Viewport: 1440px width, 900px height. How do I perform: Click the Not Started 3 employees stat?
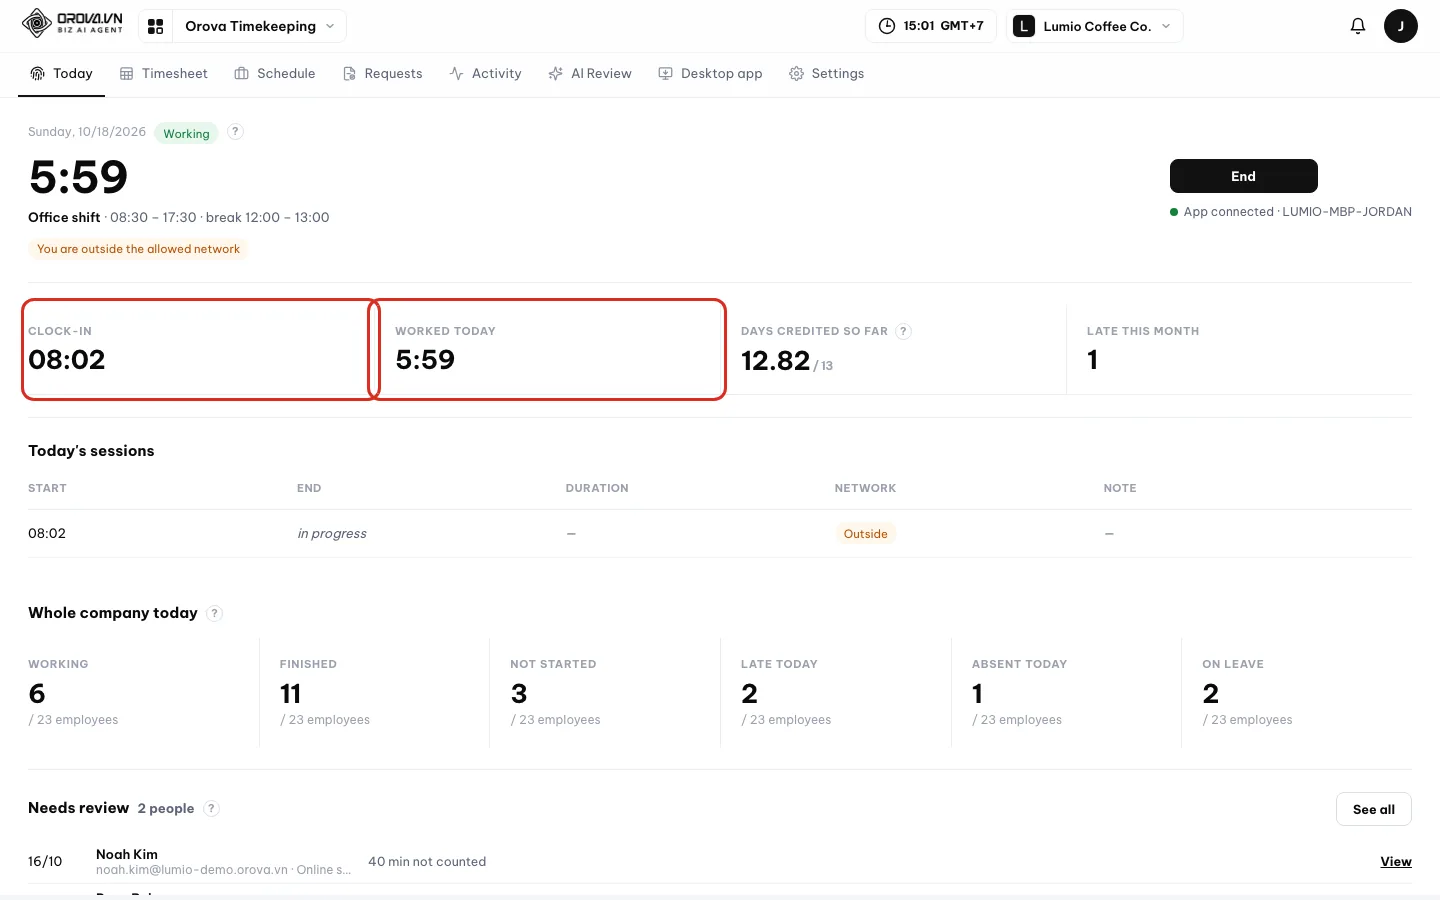tap(605, 692)
